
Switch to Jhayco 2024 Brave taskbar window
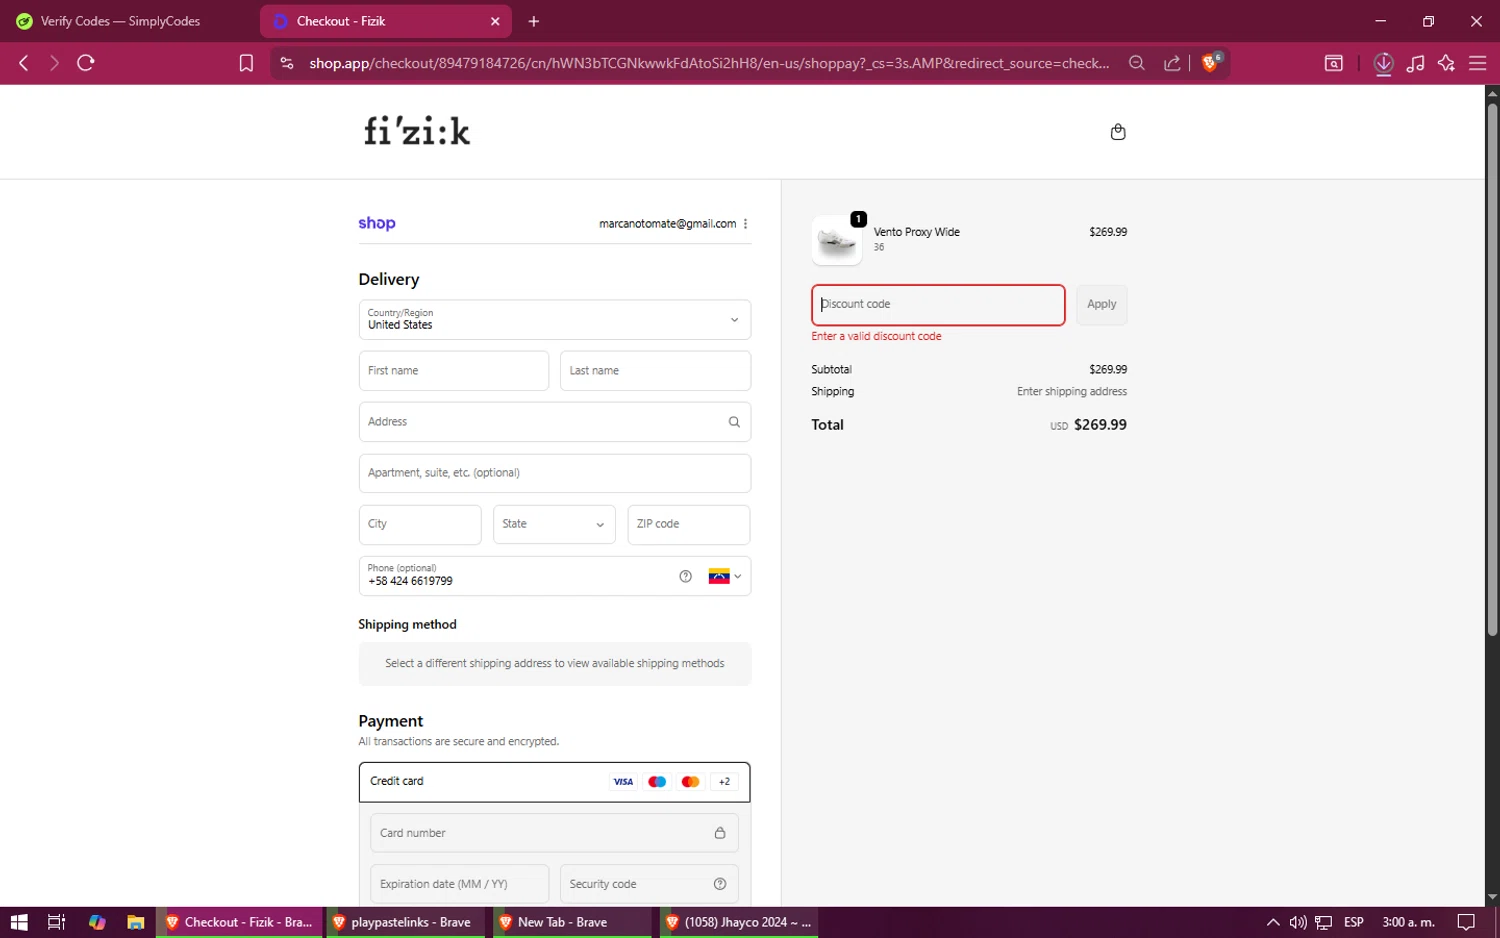click(739, 922)
